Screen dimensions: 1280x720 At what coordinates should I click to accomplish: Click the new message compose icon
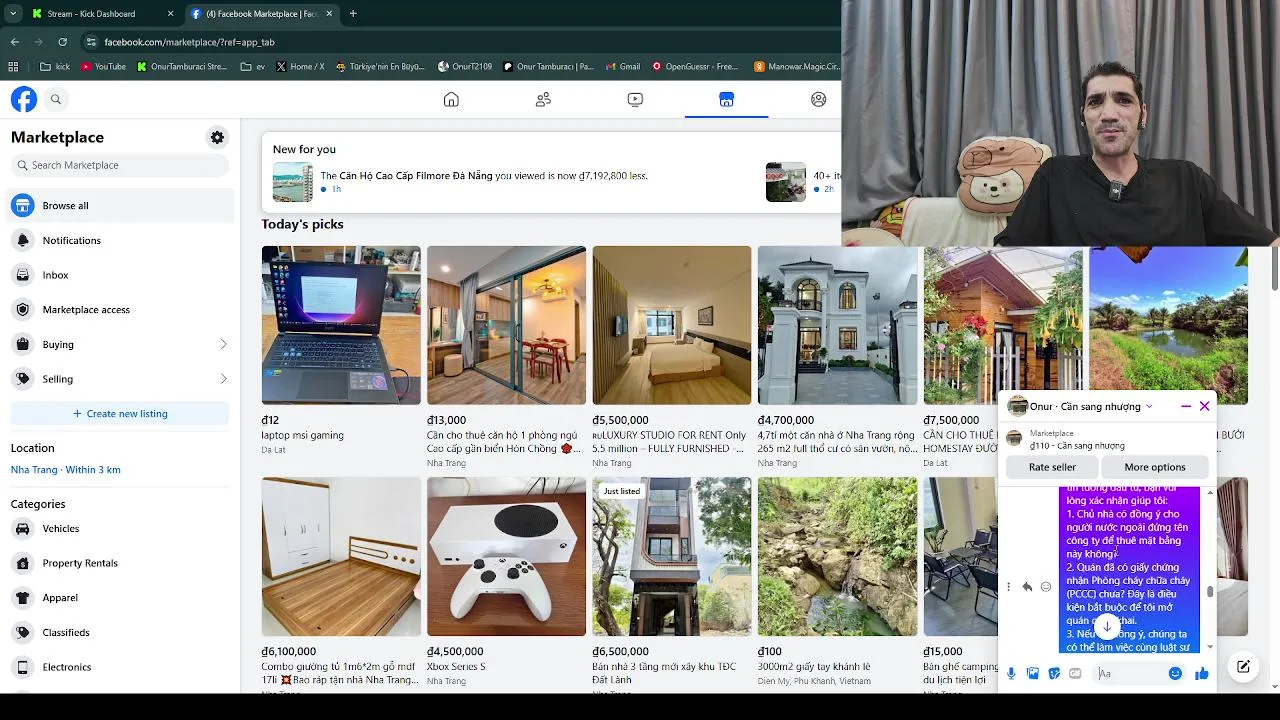pyautogui.click(x=1243, y=667)
